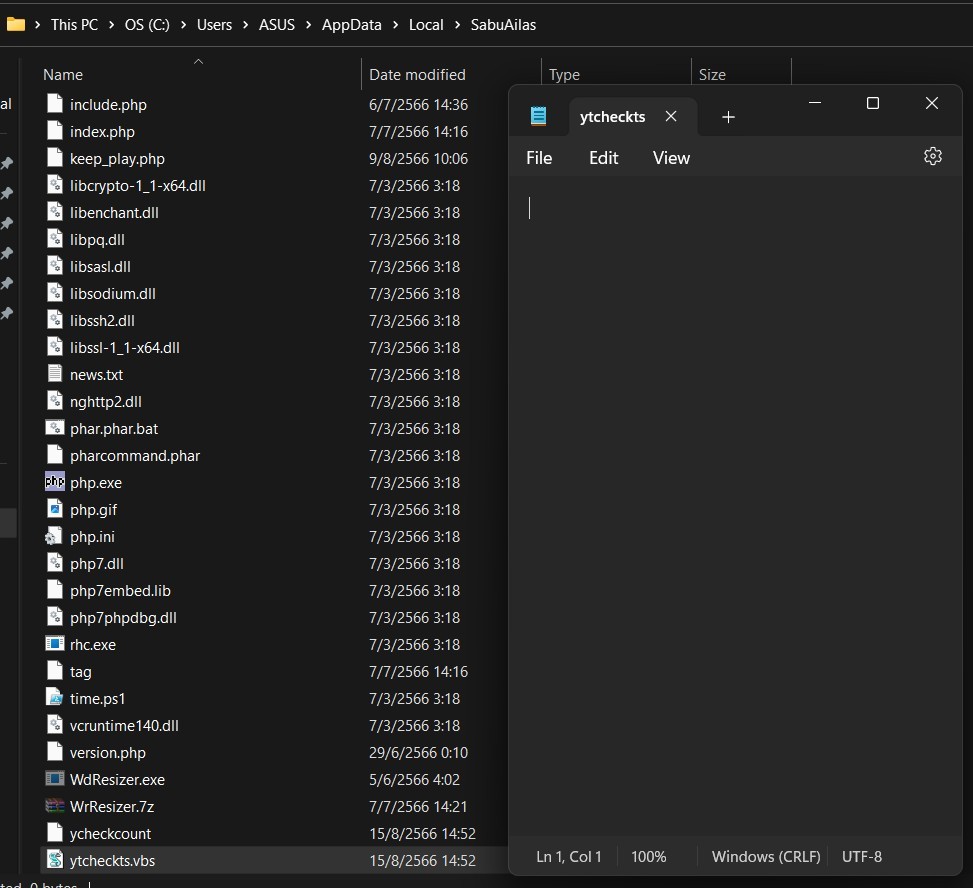Image resolution: width=973 pixels, height=888 pixels.
Task: Open the Notepad Edit menu
Action: coord(603,158)
